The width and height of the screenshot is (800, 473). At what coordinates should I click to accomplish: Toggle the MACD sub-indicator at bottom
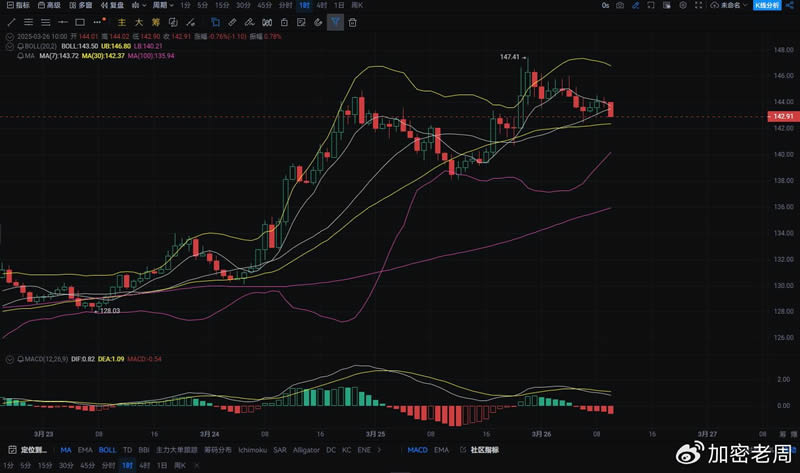click(418, 451)
